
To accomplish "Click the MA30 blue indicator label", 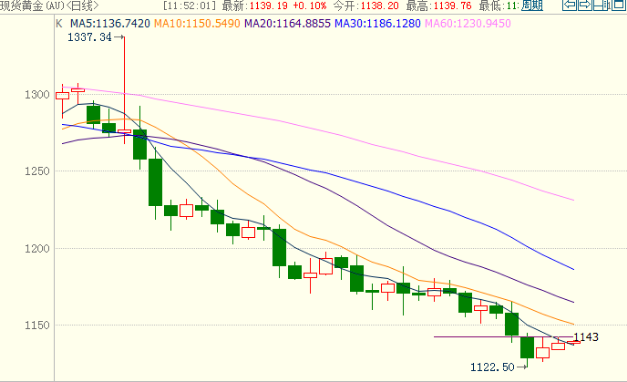I will pyautogui.click(x=377, y=24).
